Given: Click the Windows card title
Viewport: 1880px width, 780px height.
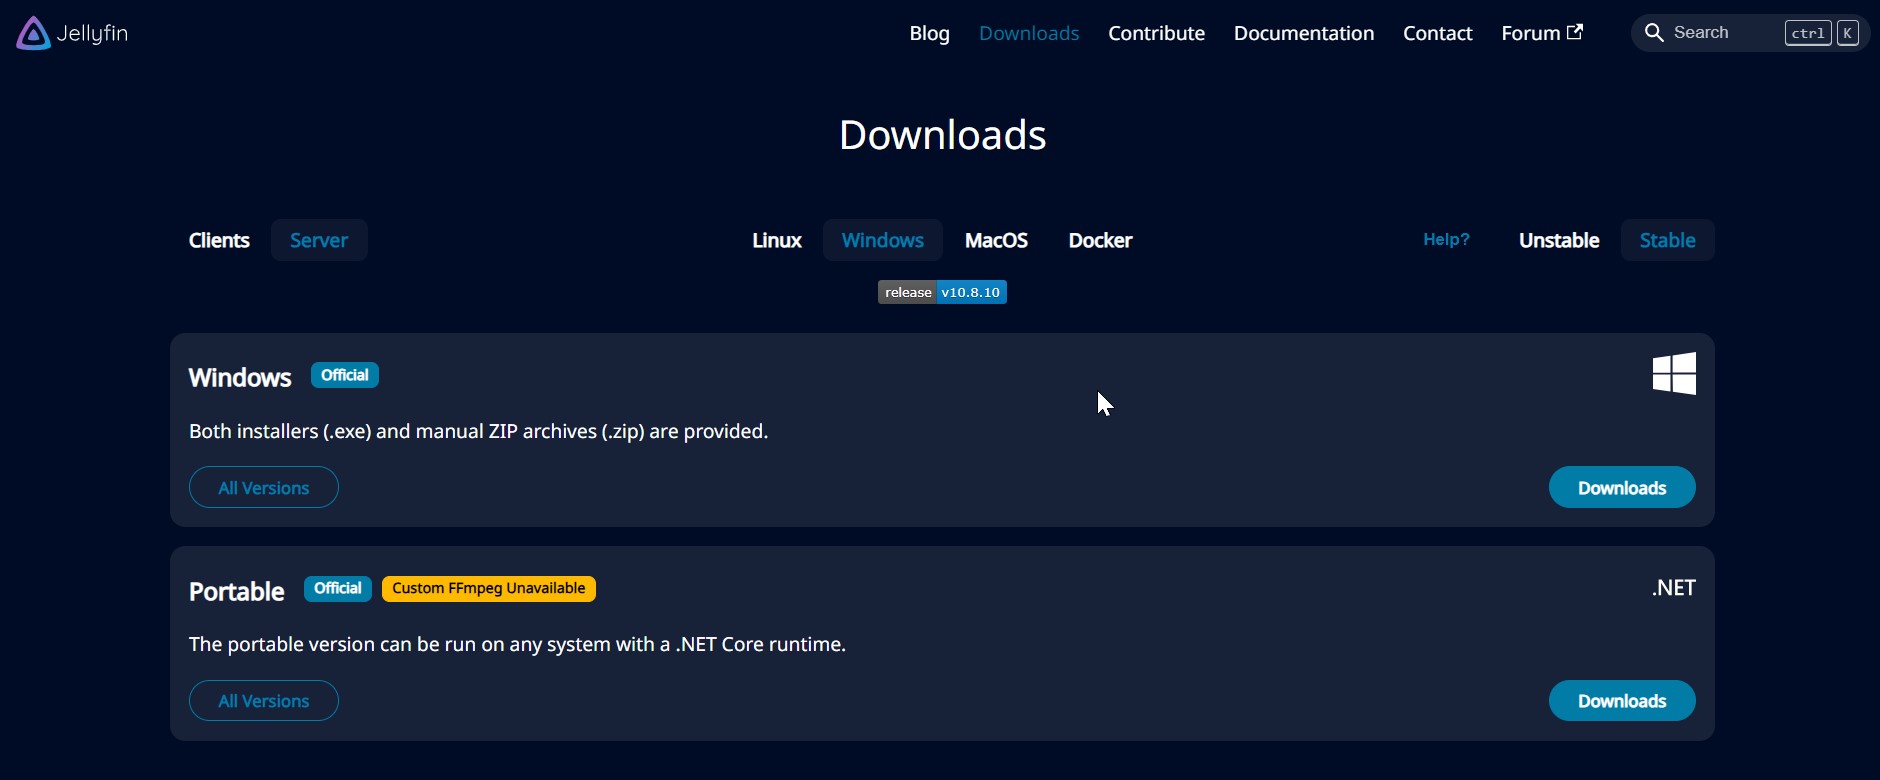Looking at the screenshot, I should coord(240,378).
